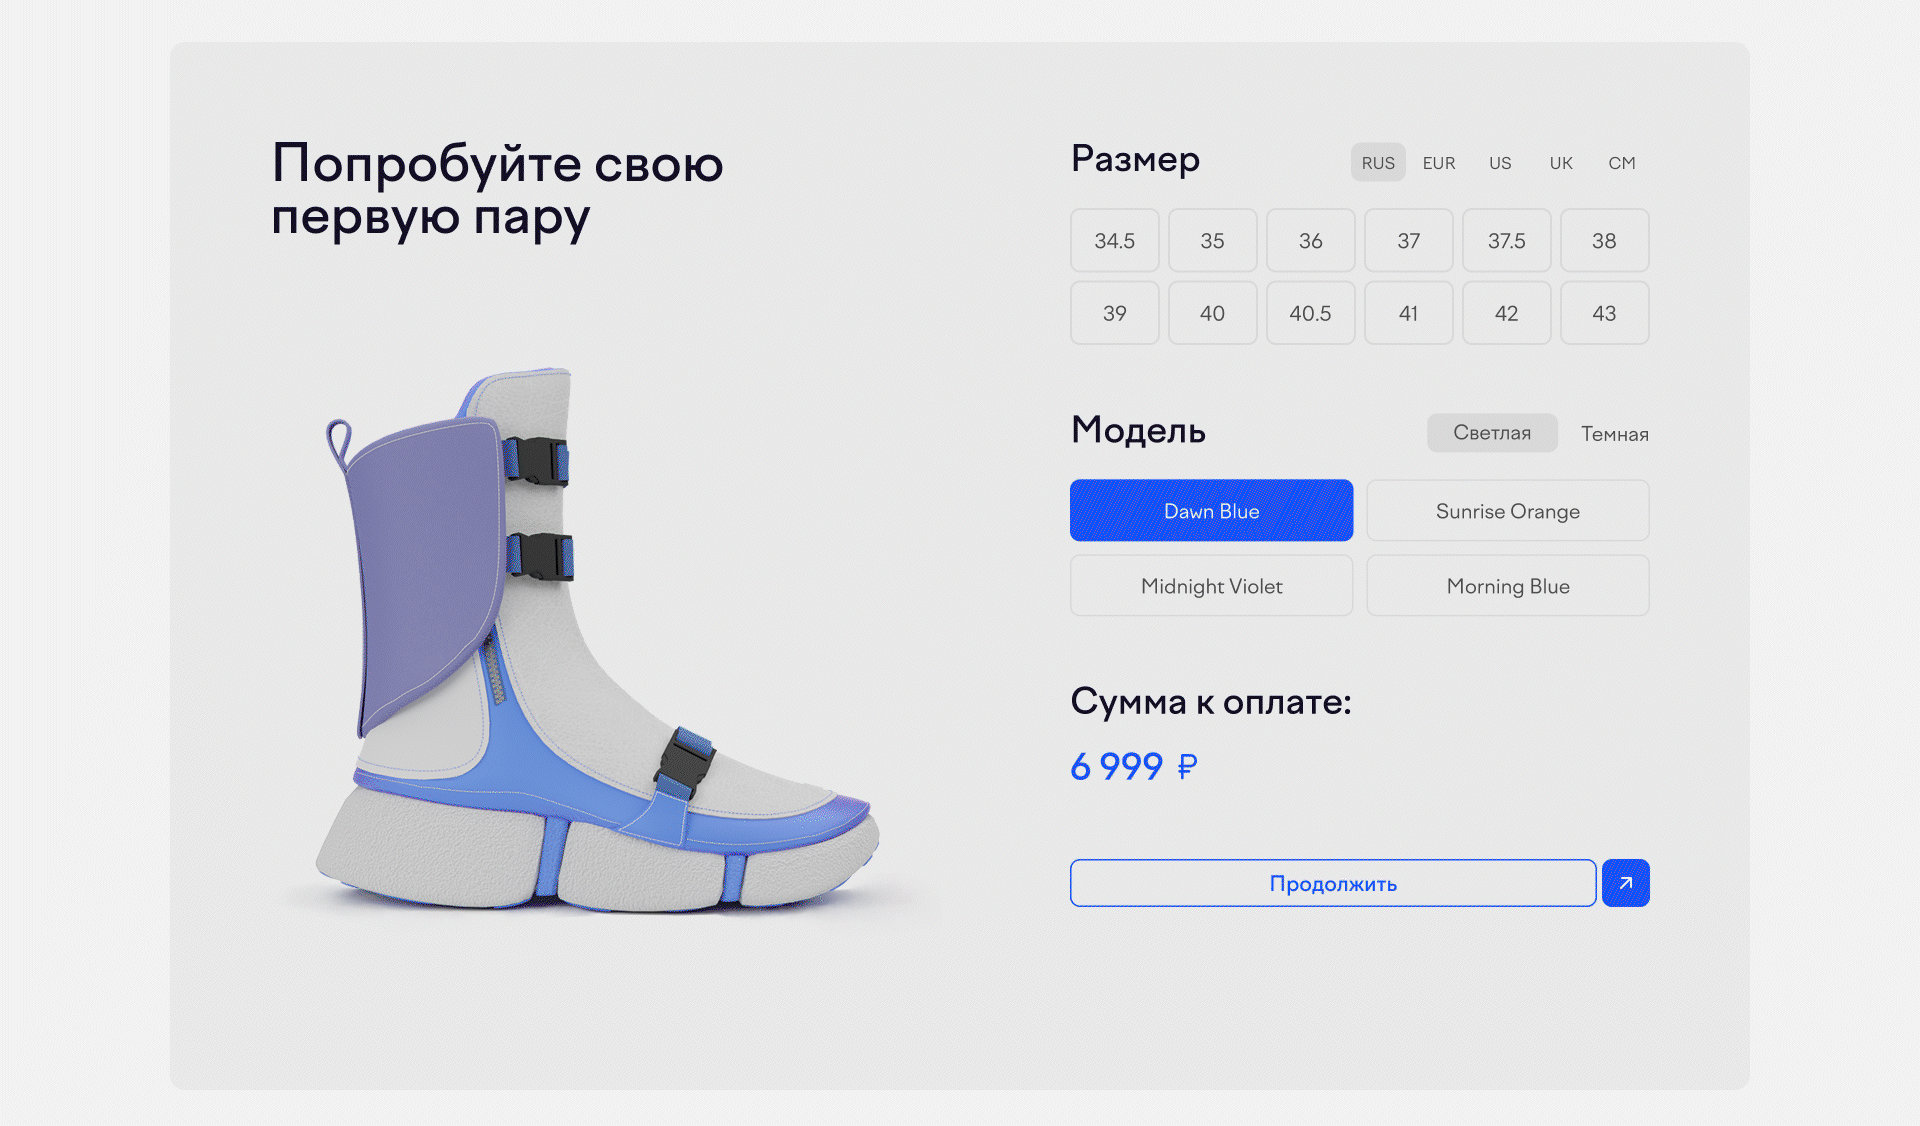The image size is (1920, 1126).
Task: Select size 36
Action: (x=1310, y=241)
